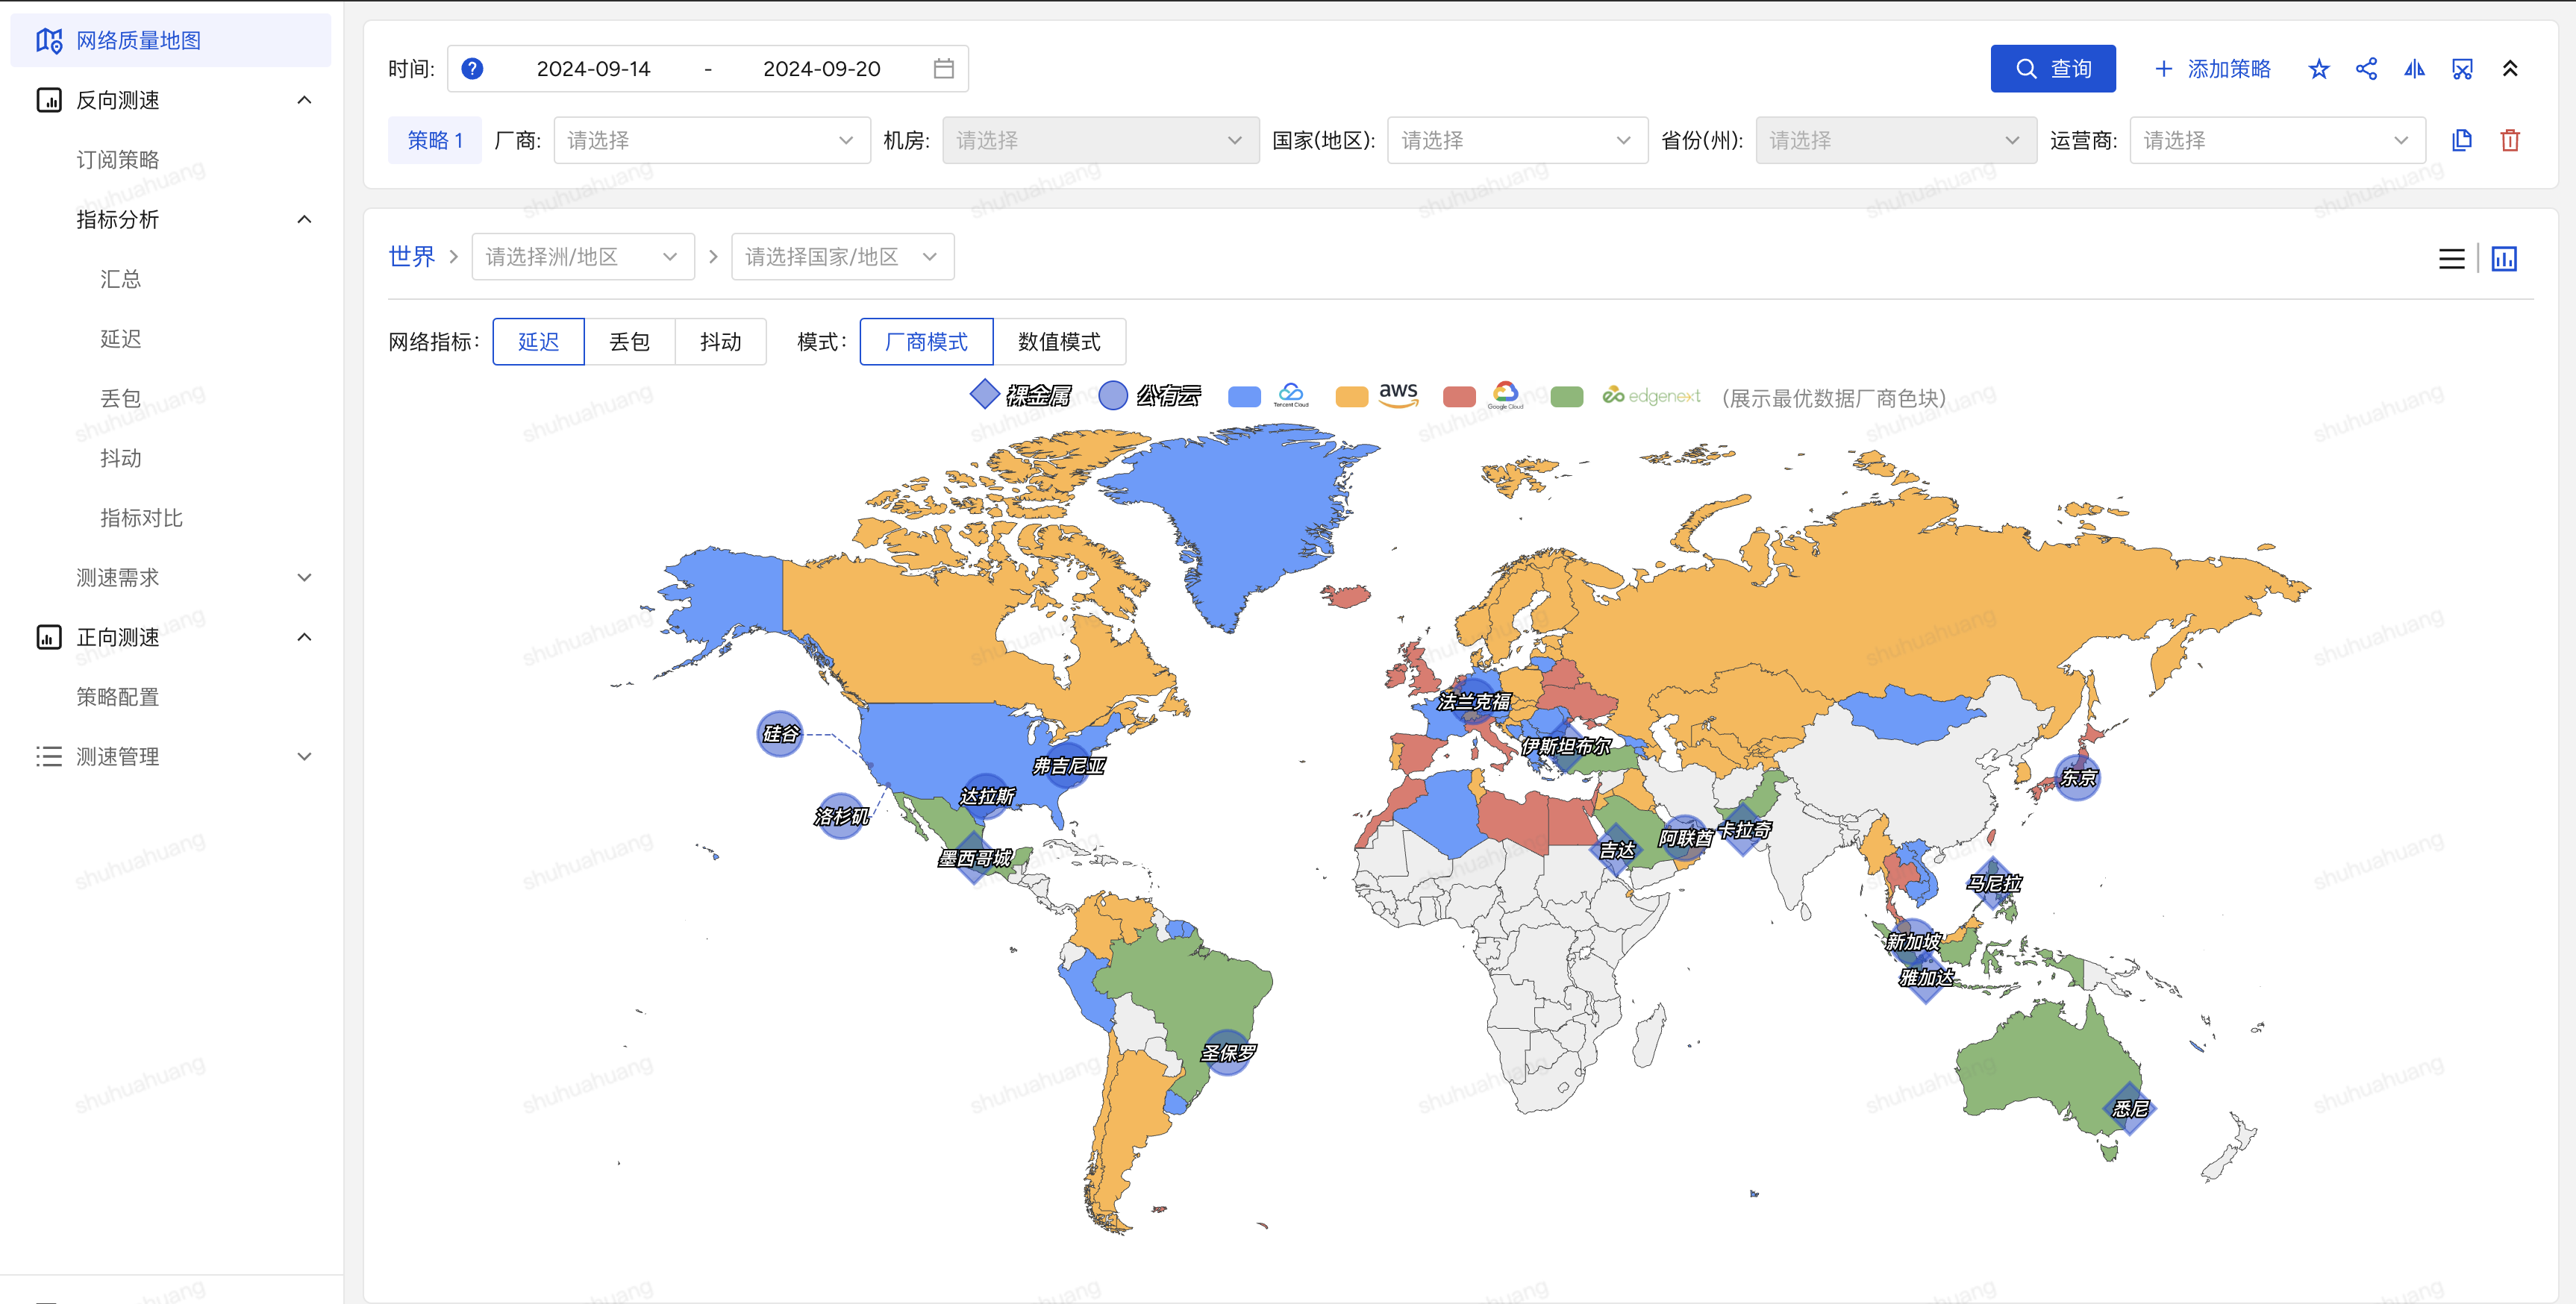Click the 硅谷 map marker
This screenshot has height=1304, width=2576.
(x=780, y=734)
